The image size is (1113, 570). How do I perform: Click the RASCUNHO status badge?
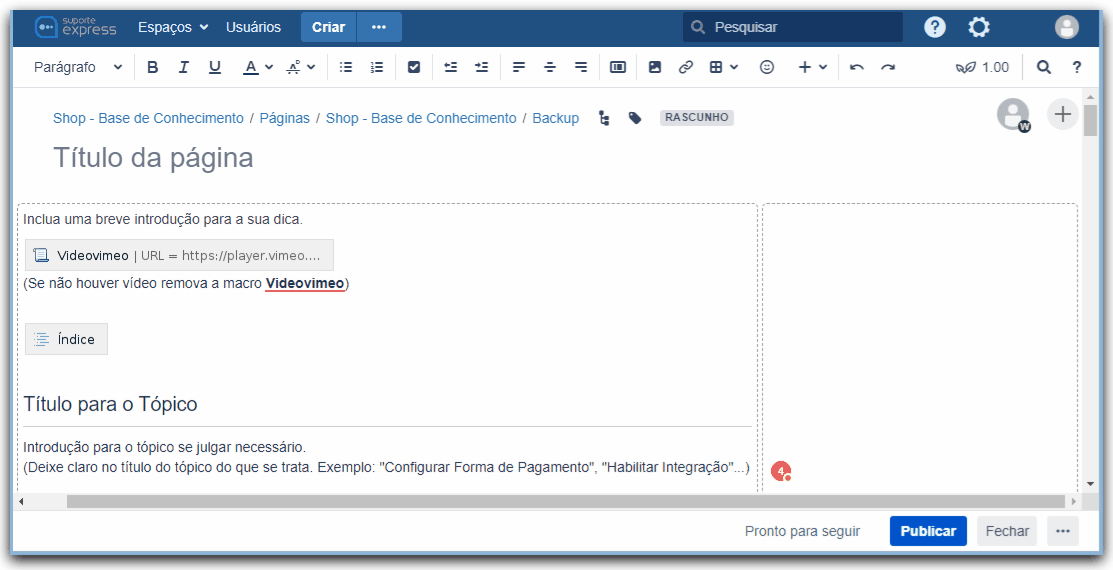click(x=697, y=118)
